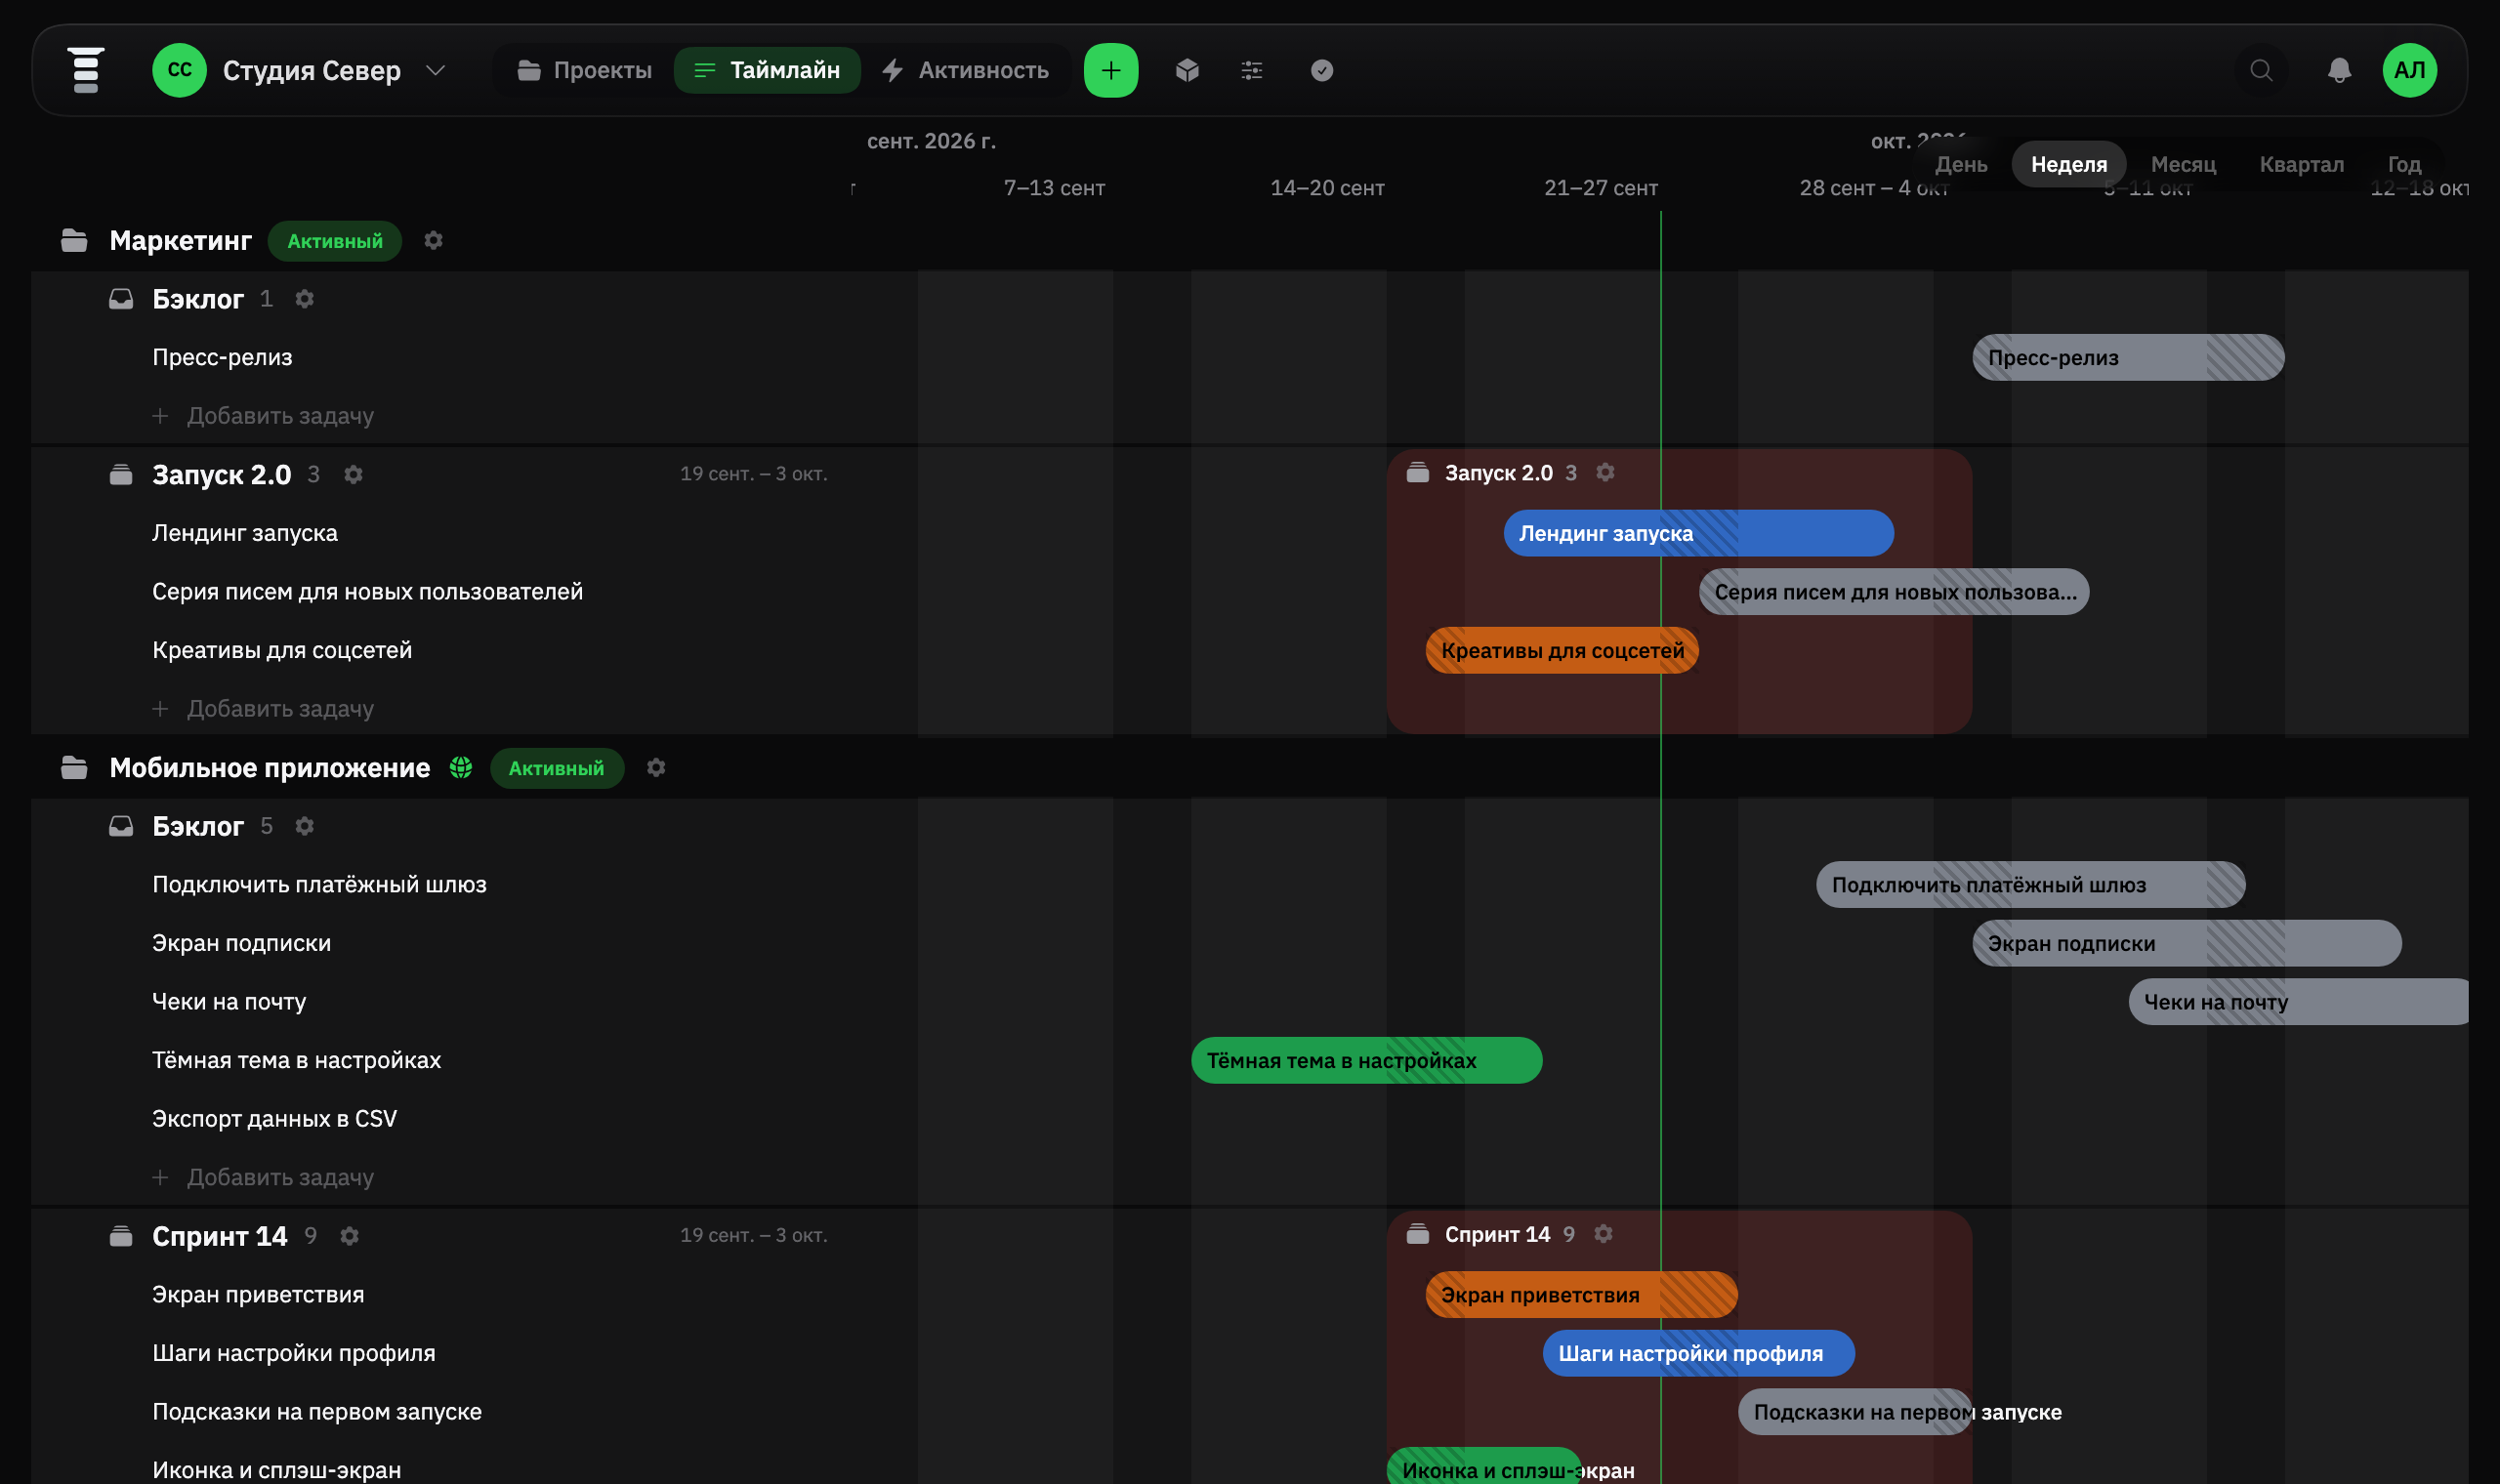Select the Таймлайн tab
This screenshot has height=1484, width=2500.
[x=767, y=70]
